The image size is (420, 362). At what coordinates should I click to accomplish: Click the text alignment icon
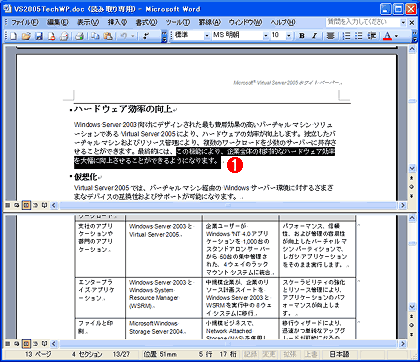[x=330, y=36]
